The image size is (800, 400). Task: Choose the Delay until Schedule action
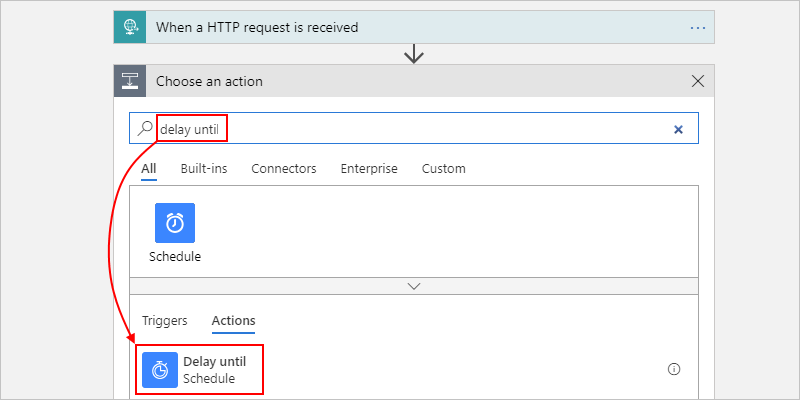coord(214,370)
